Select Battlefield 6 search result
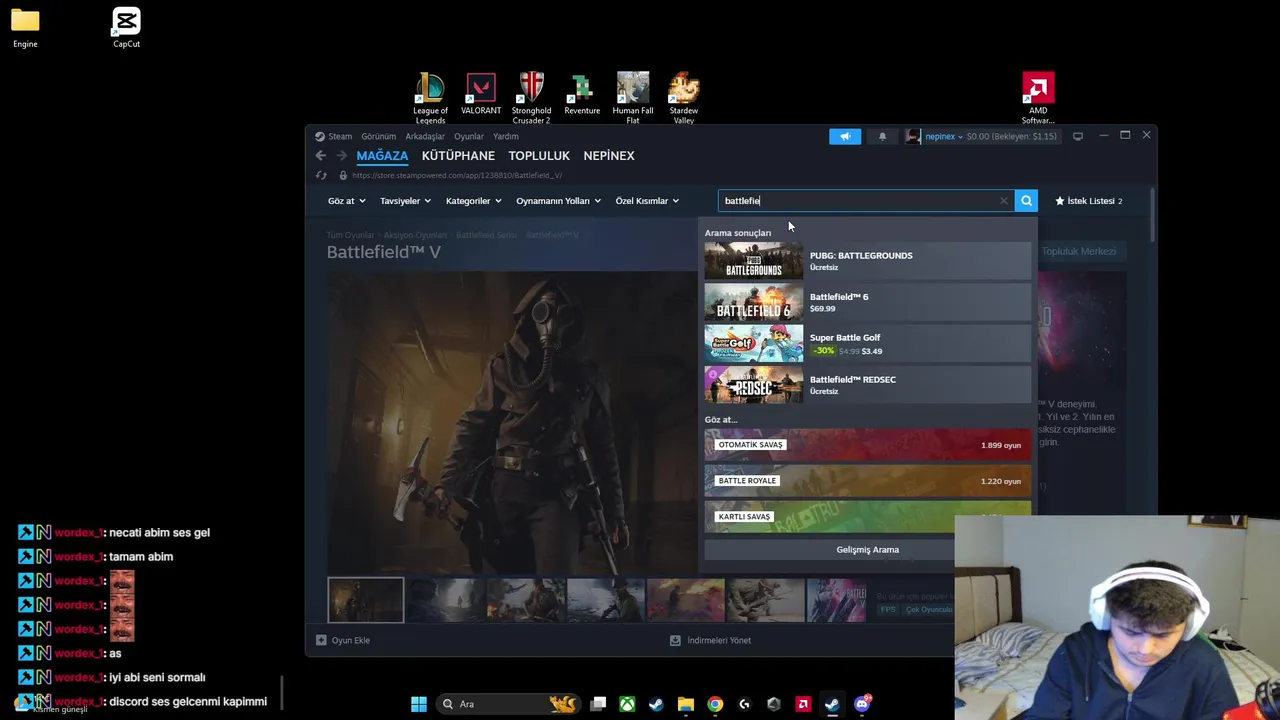Viewport: 1280px width, 720px height. point(867,302)
